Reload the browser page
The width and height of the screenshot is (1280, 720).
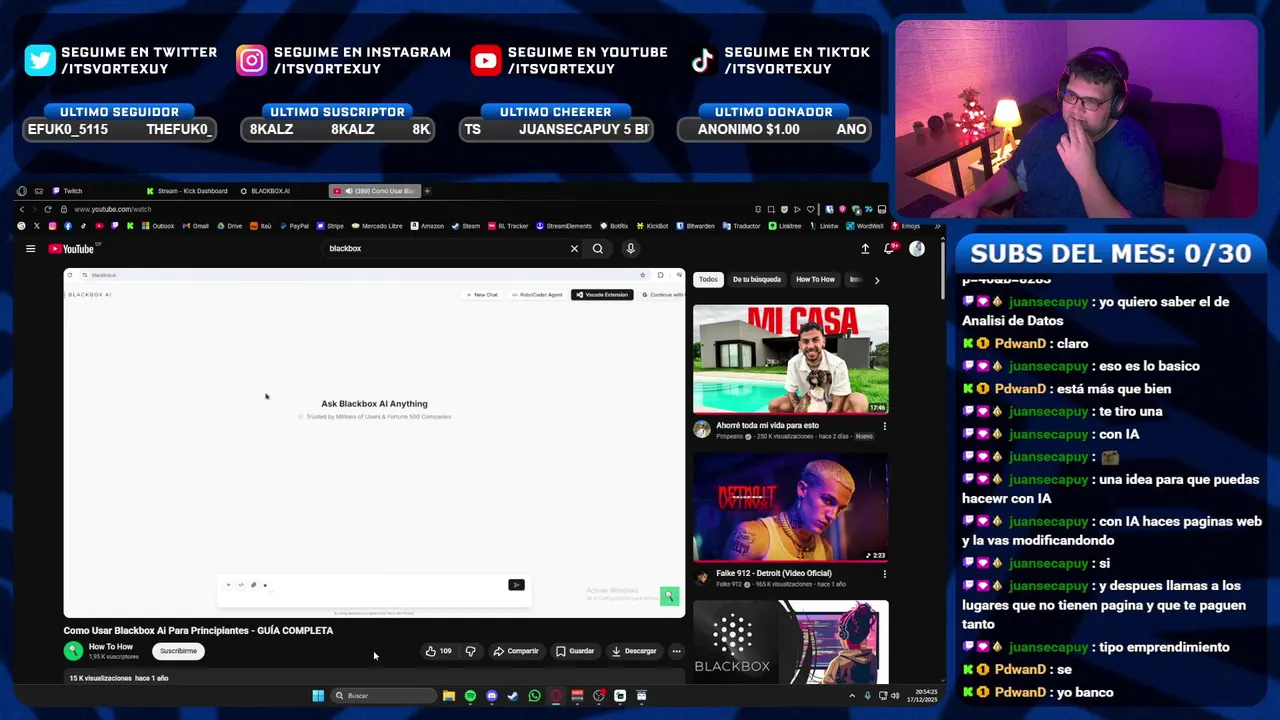47,209
